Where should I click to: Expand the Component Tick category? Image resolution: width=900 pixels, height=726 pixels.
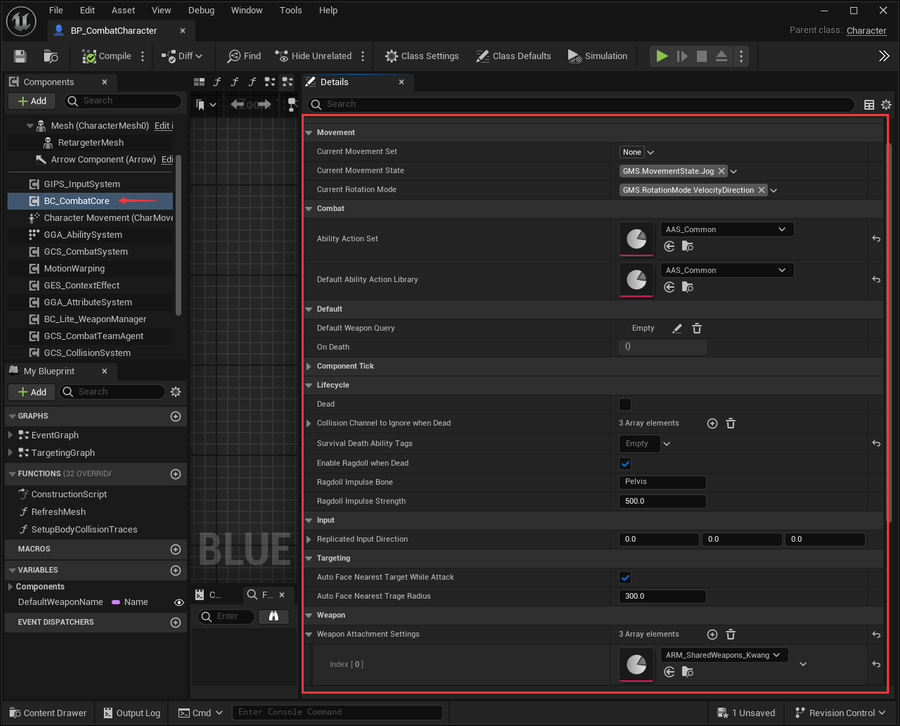pos(309,366)
